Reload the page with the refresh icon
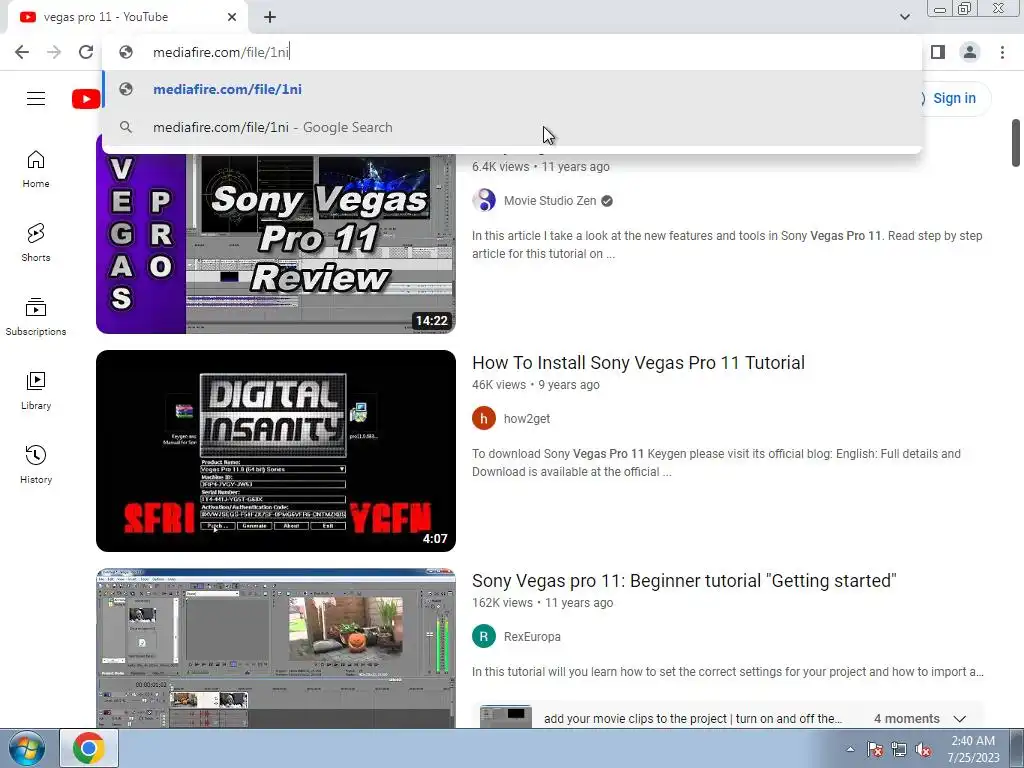 click(86, 52)
